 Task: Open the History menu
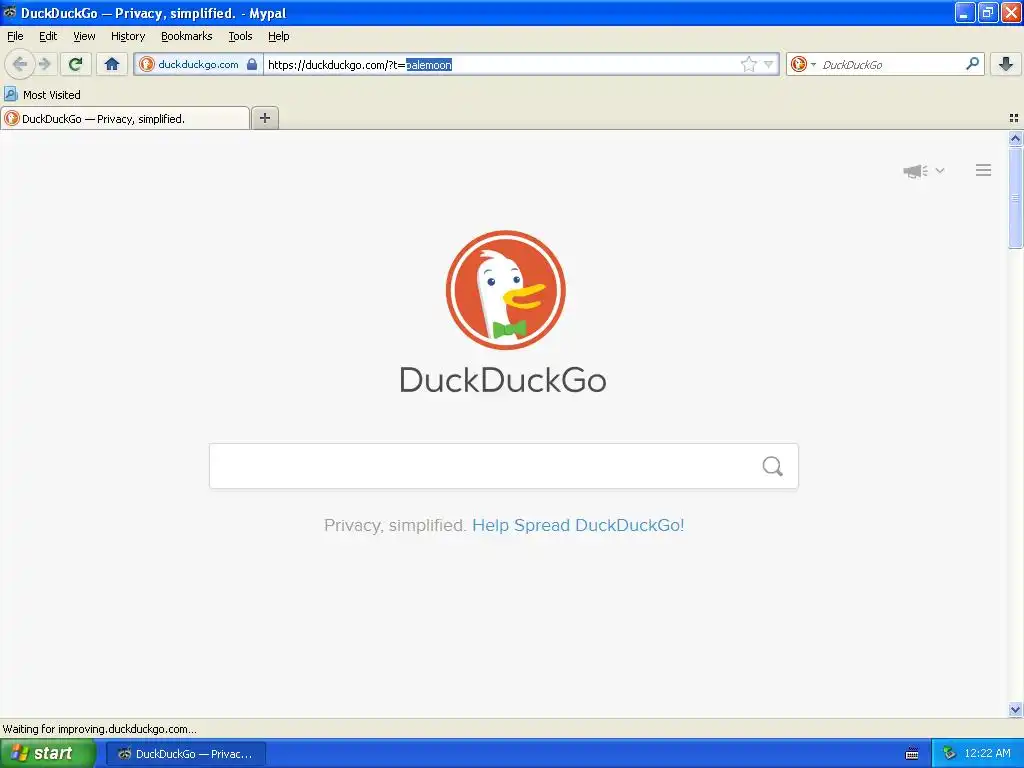128,36
